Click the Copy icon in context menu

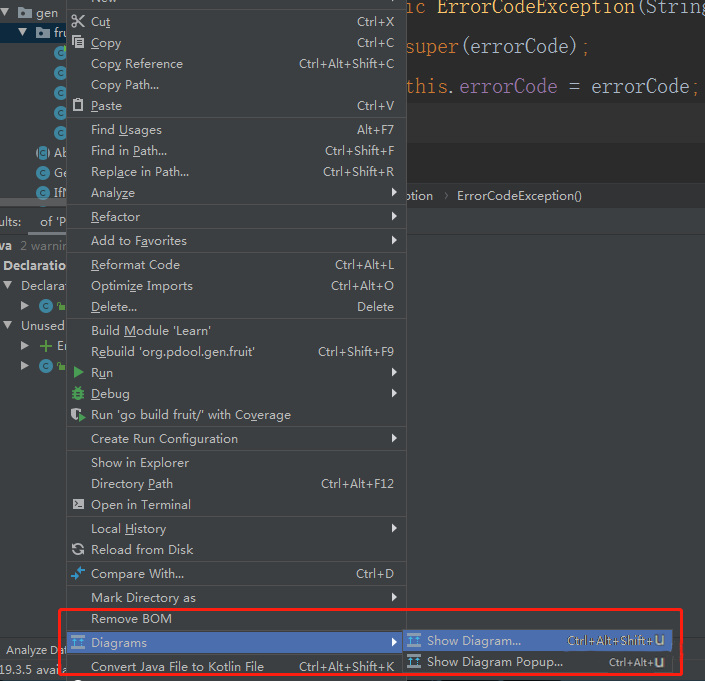click(x=78, y=43)
